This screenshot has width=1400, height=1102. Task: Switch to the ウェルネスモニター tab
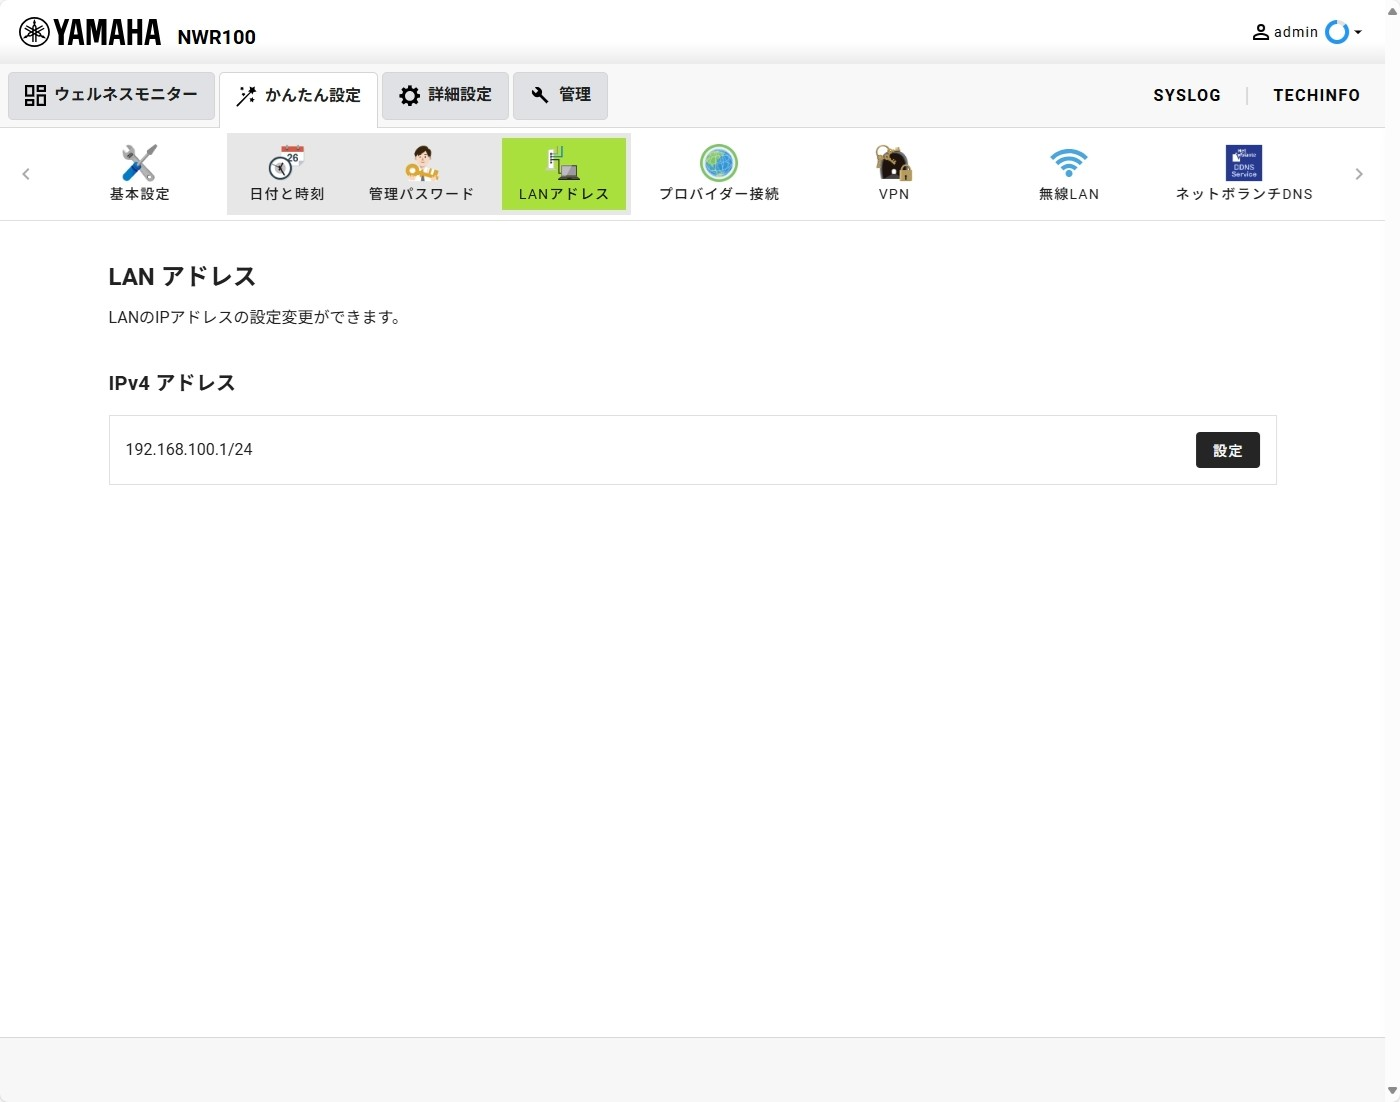(x=111, y=95)
